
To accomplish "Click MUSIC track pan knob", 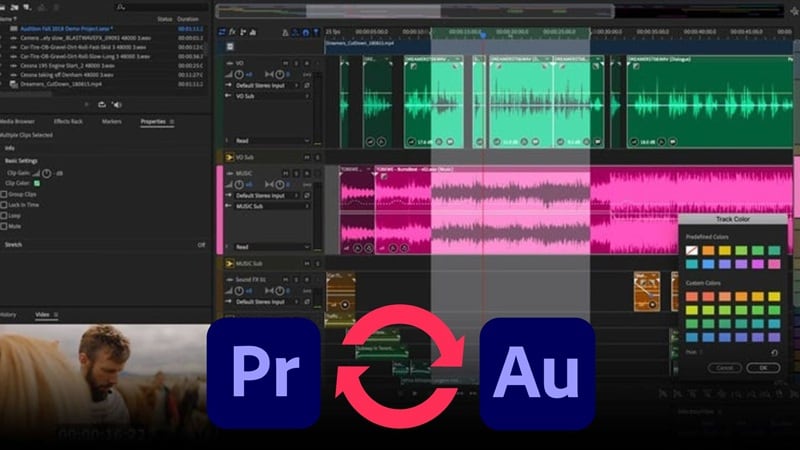I will coord(280,185).
